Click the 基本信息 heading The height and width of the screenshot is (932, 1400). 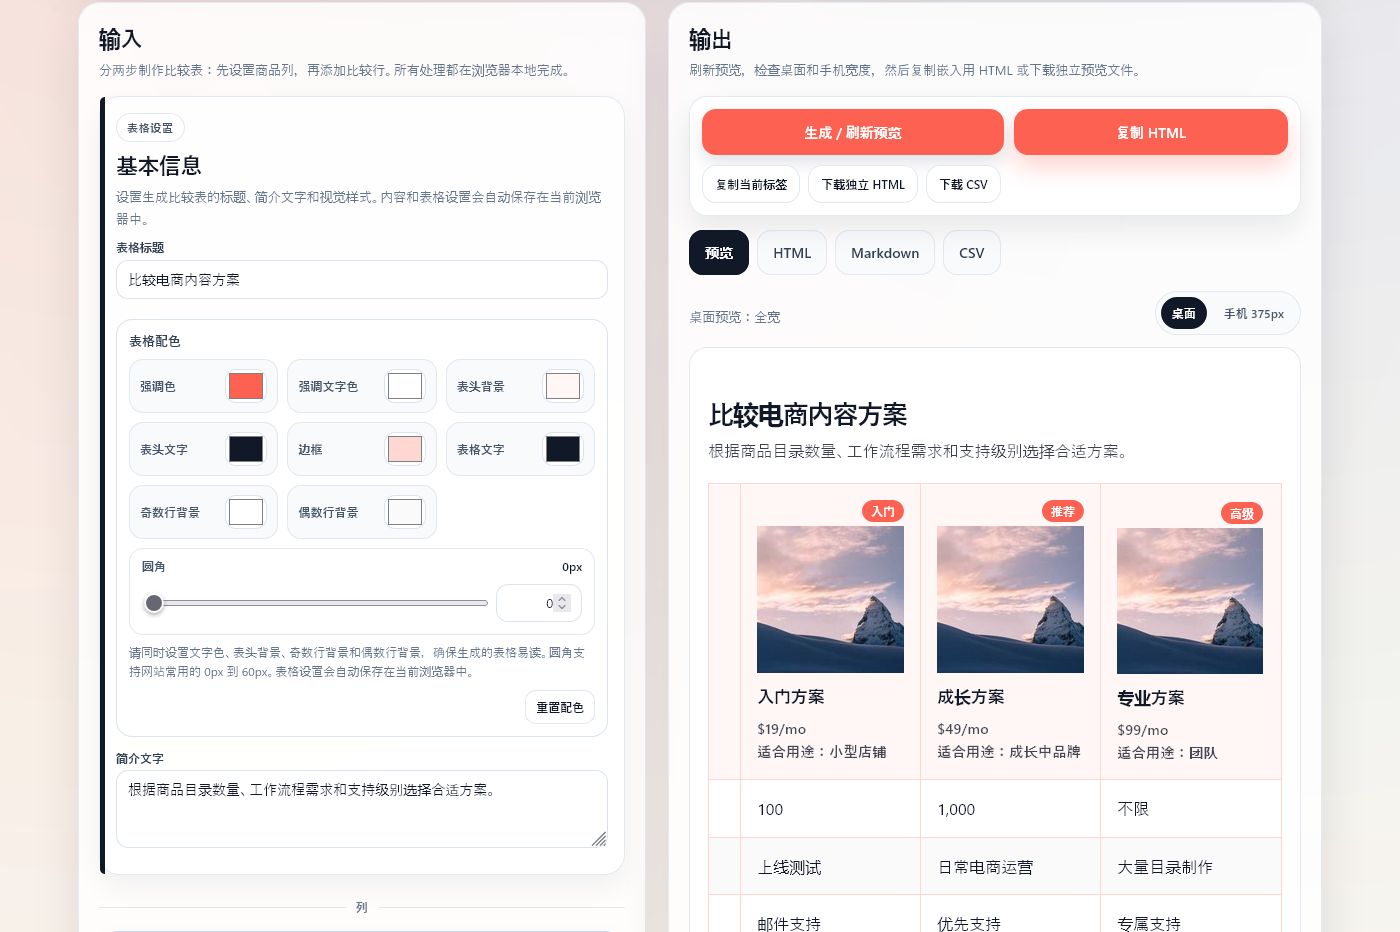tap(159, 166)
